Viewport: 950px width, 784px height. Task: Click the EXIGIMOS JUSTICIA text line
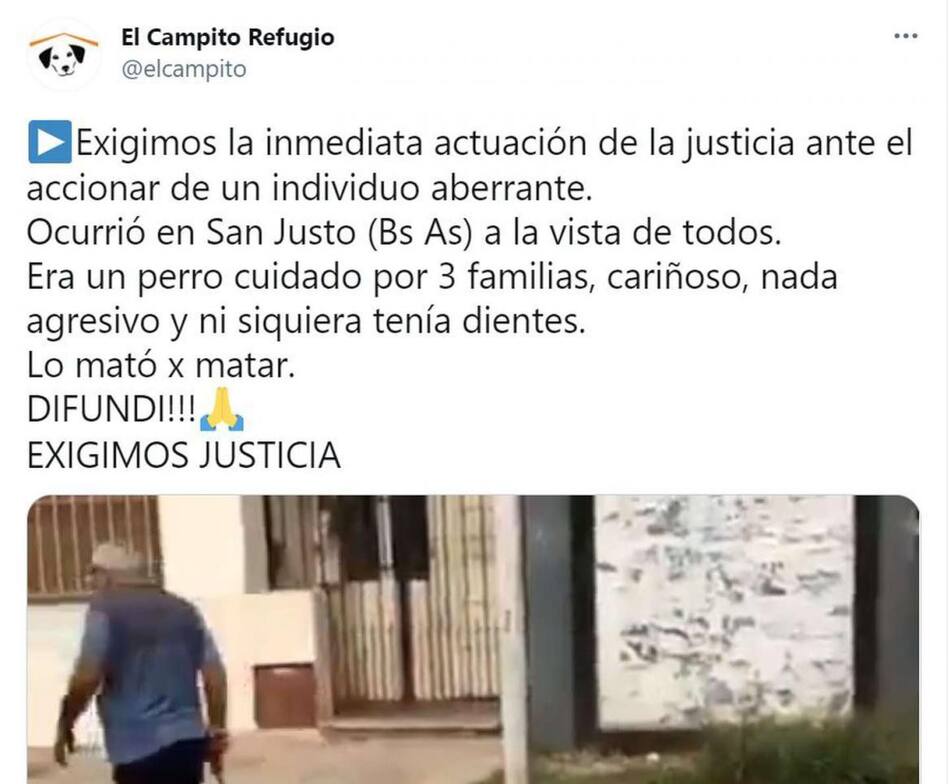click(x=184, y=456)
